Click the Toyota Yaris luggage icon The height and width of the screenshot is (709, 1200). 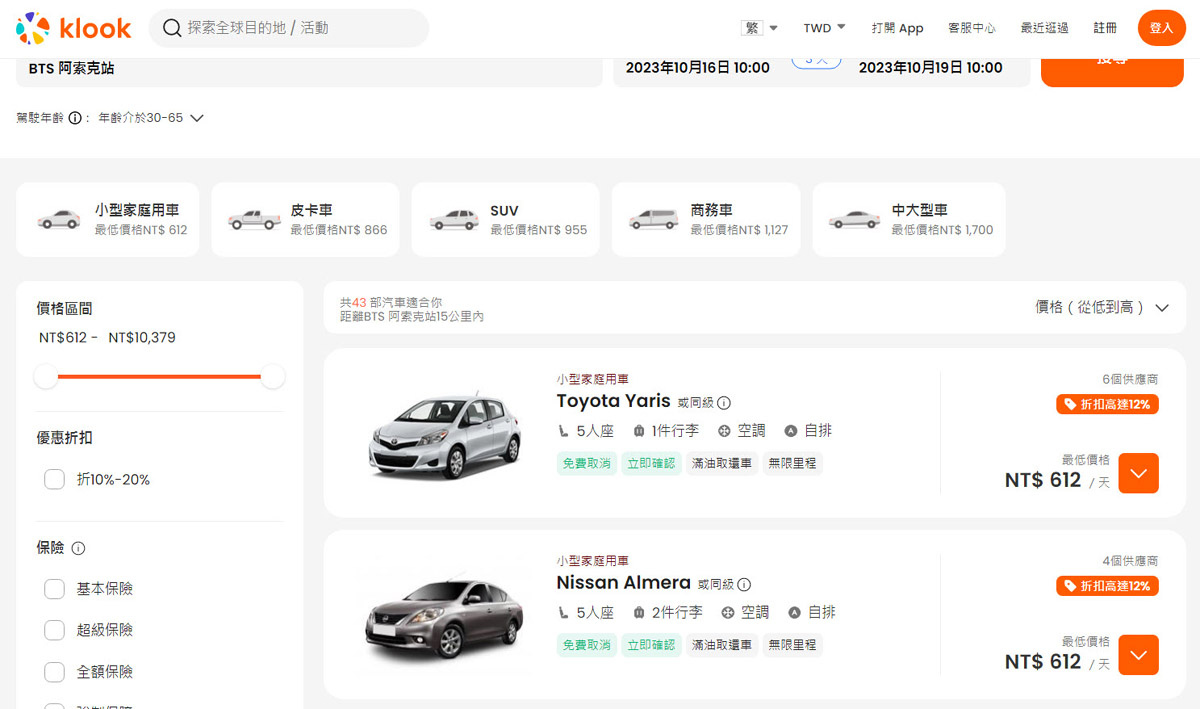(638, 431)
